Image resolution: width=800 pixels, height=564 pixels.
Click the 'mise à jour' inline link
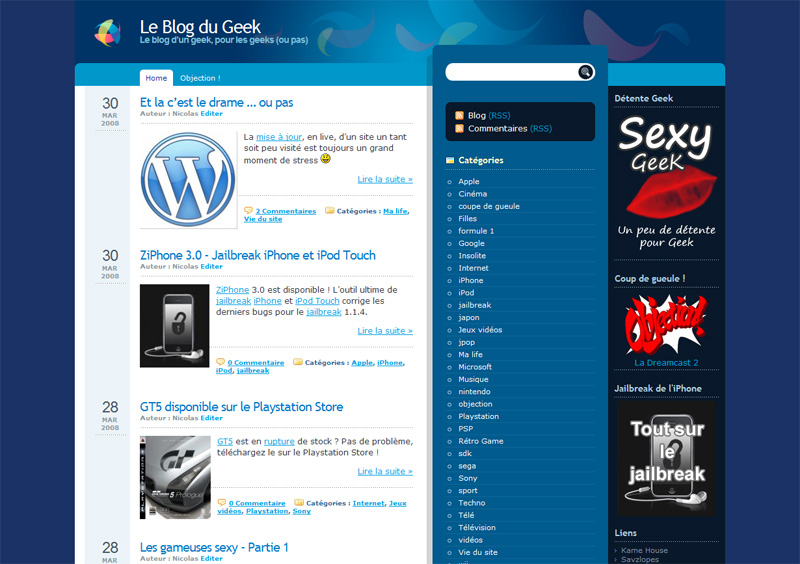point(279,137)
